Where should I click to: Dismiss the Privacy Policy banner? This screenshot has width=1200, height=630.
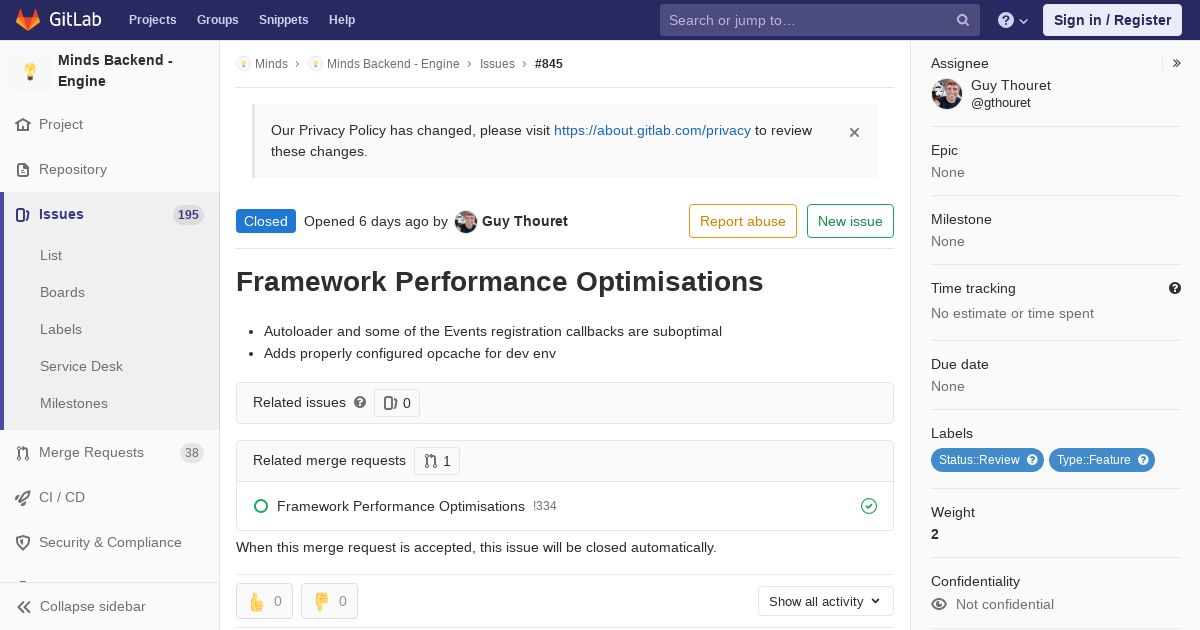[854, 132]
